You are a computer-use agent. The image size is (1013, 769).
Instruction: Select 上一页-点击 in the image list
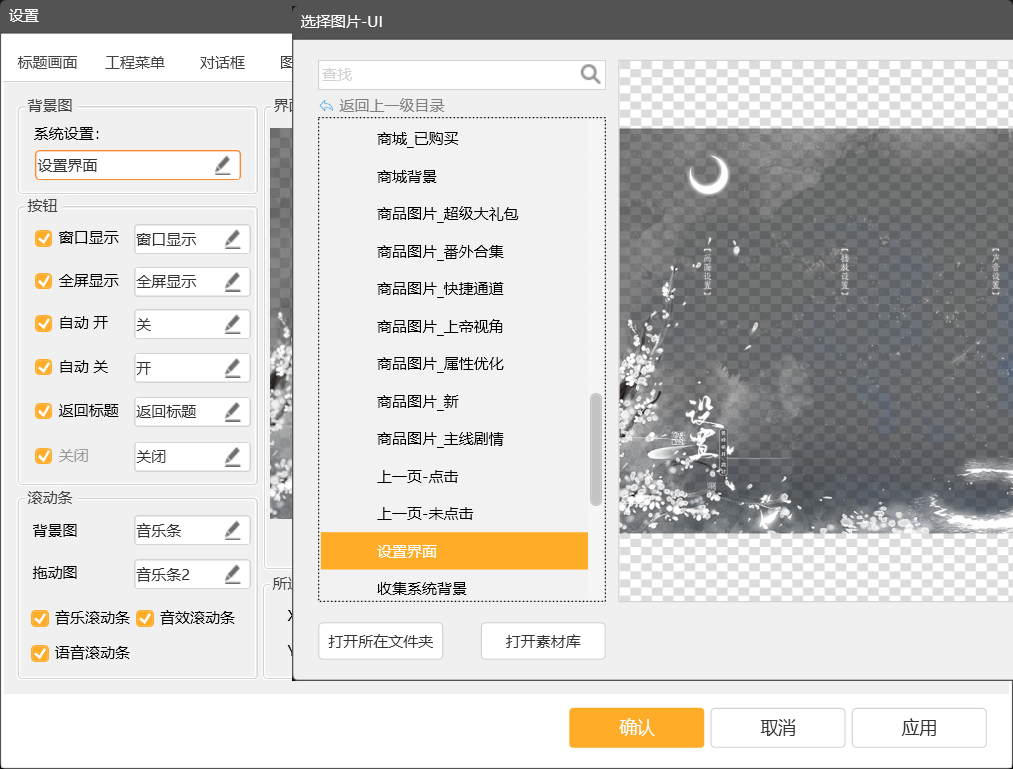click(x=417, y=476)
